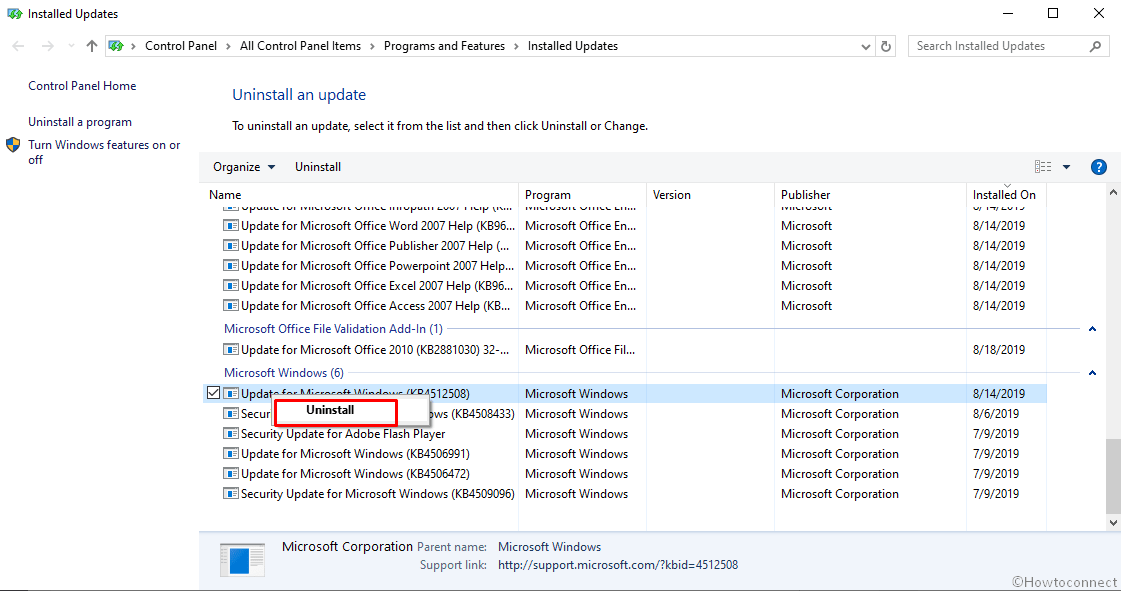Click Microsoft Office File Validation Add-In header
Viewport: 1121px width, 591px height.
click(333, 329)
